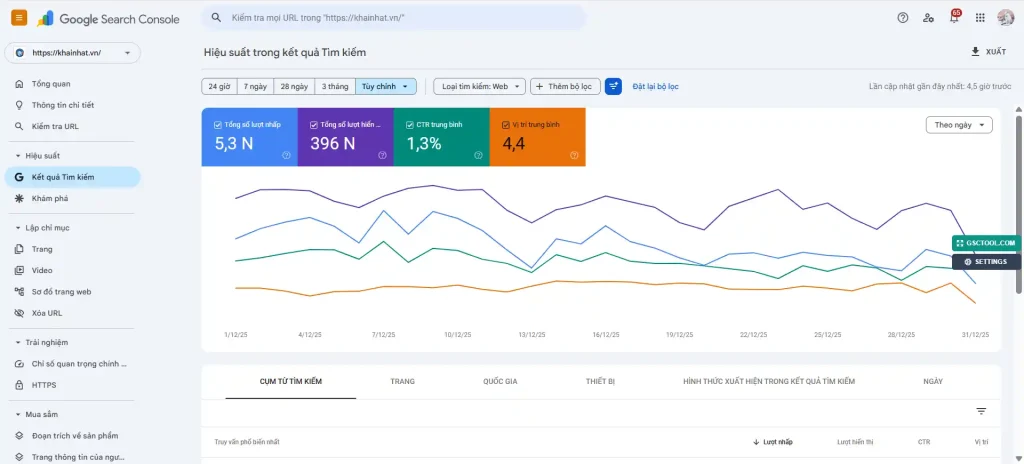Screen dimensions: 1024x464
Task: Open the Tùy chỉnh date range dropdown
Action: pyautogui.click(x=385, y=86)
